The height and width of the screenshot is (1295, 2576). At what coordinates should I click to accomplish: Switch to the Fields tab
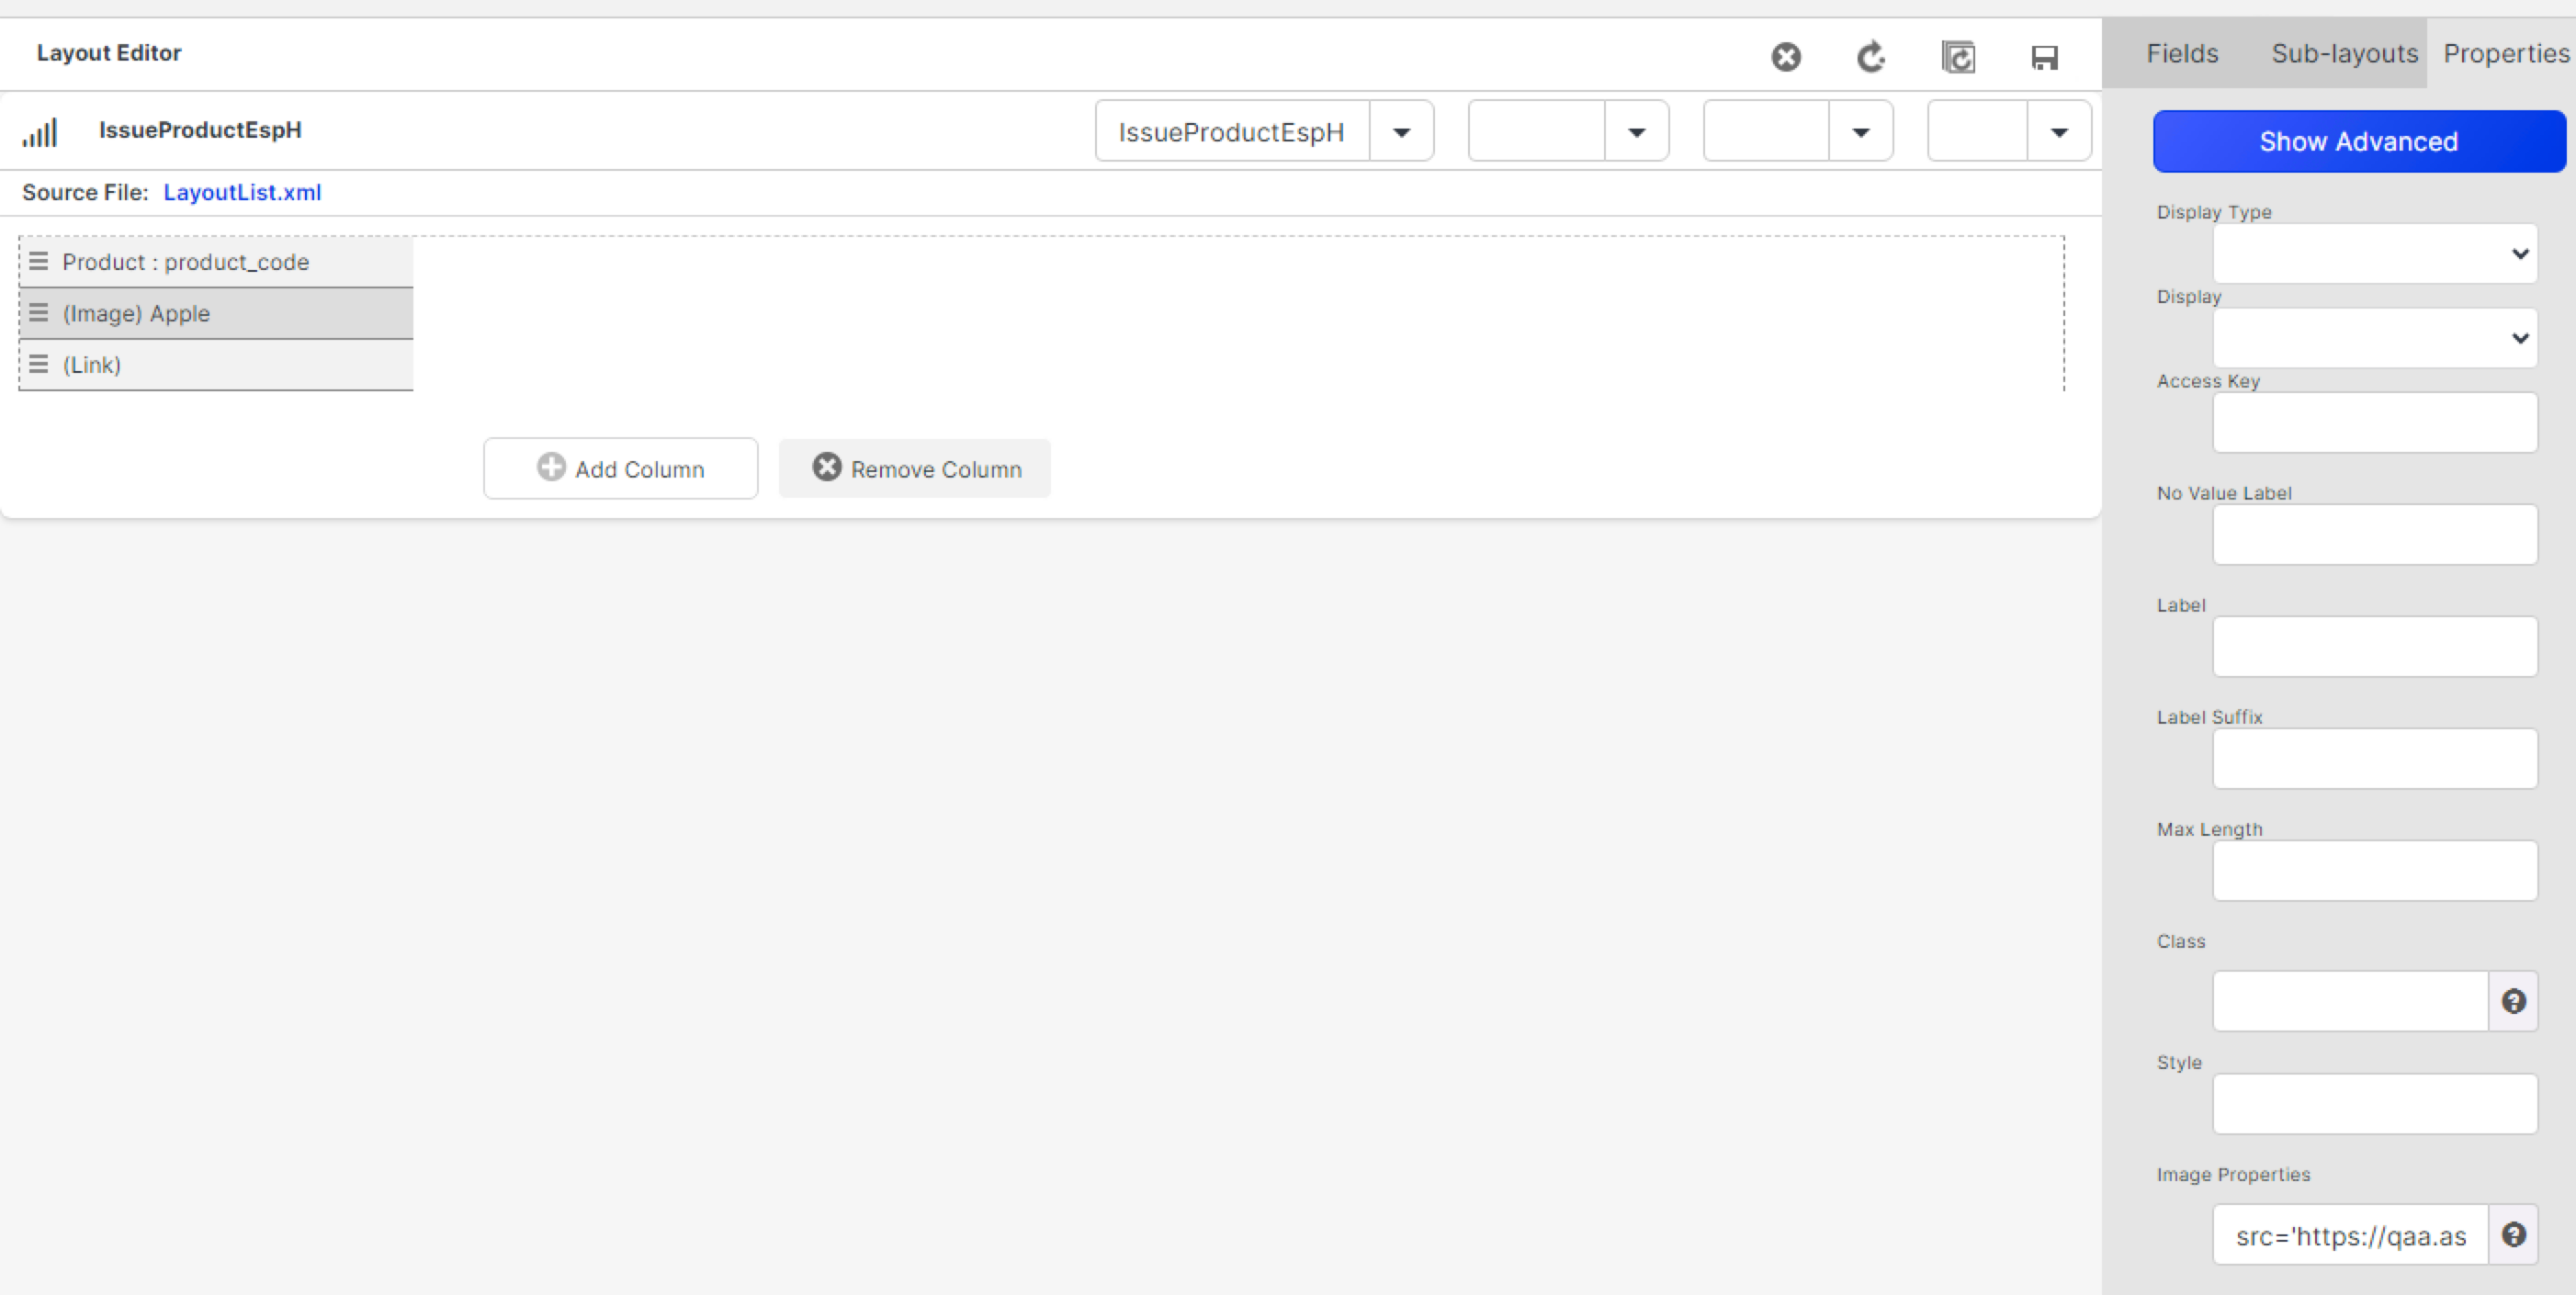2182,53
